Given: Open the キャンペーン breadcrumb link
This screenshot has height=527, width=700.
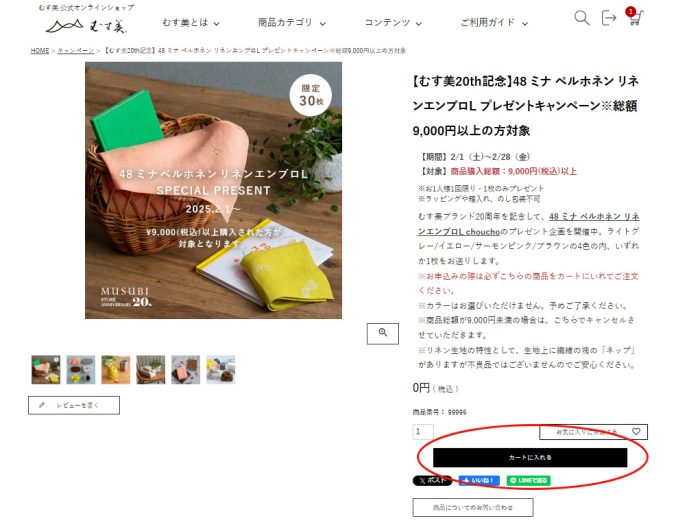Looking at the screenshot, I should click(76, 51).
